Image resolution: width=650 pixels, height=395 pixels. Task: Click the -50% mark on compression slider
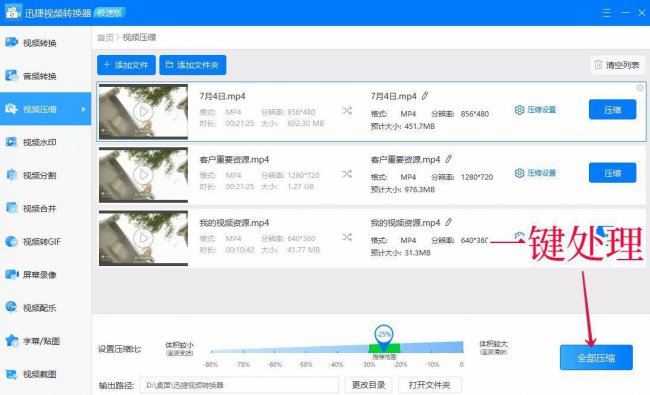[x=306, y=364]
